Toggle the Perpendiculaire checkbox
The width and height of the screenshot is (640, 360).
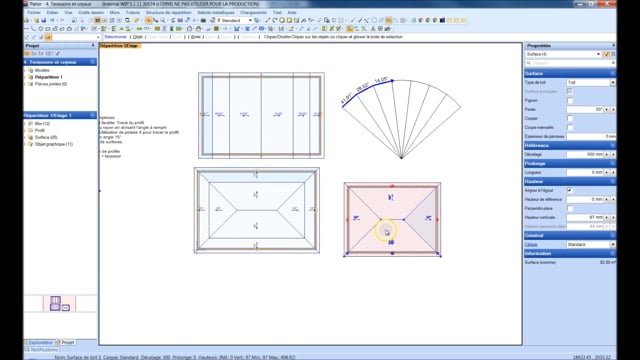coord(570,208)
